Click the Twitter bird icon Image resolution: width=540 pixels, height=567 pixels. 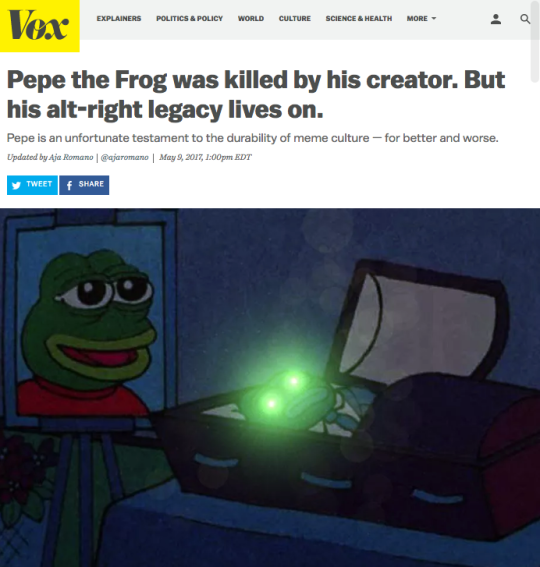tap(16, 186)
